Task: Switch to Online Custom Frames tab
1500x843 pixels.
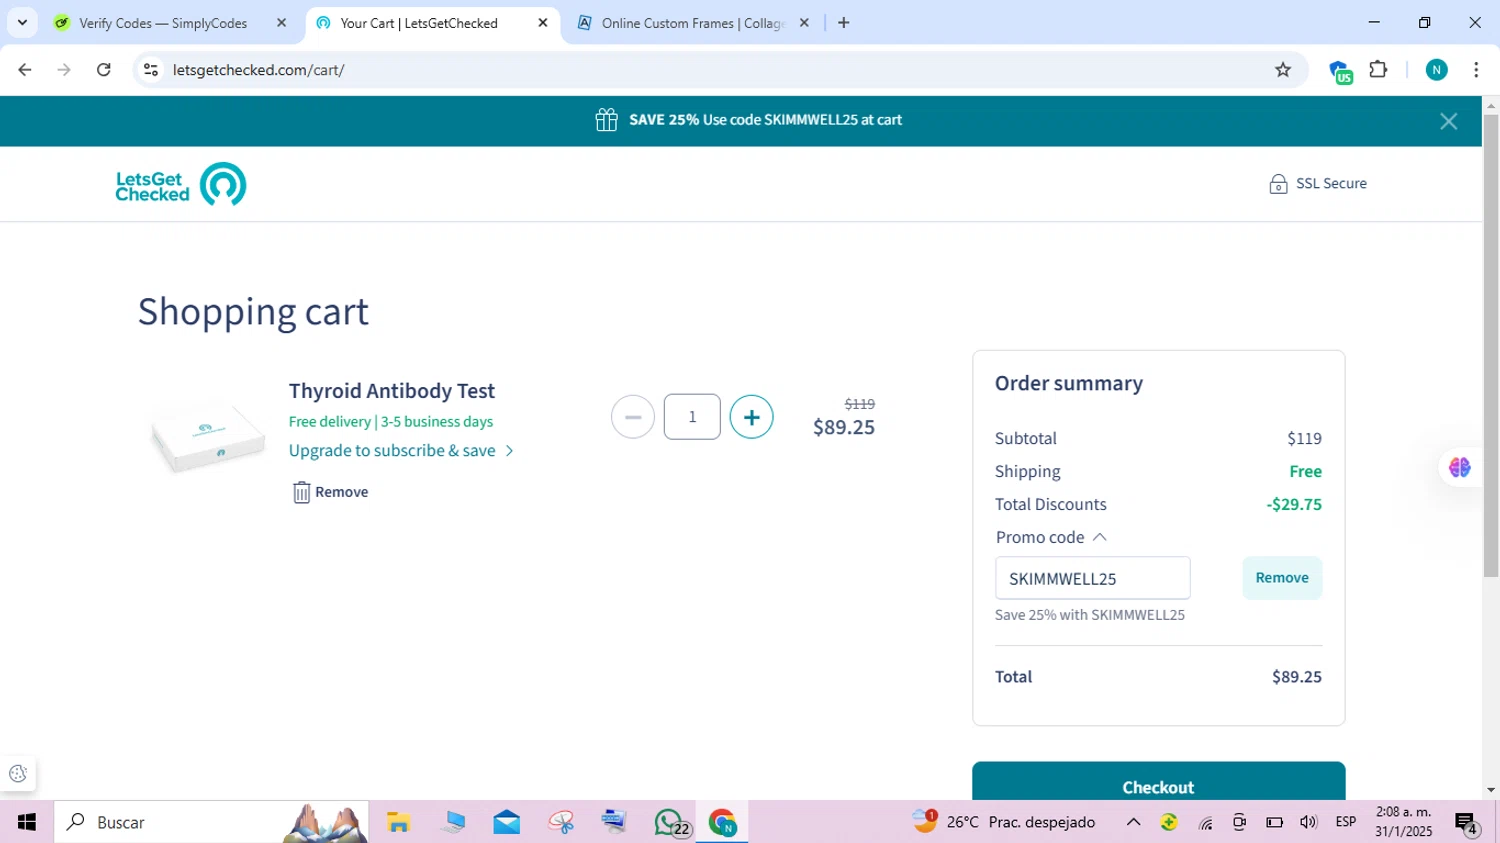Action: click(x=693, y=23)
